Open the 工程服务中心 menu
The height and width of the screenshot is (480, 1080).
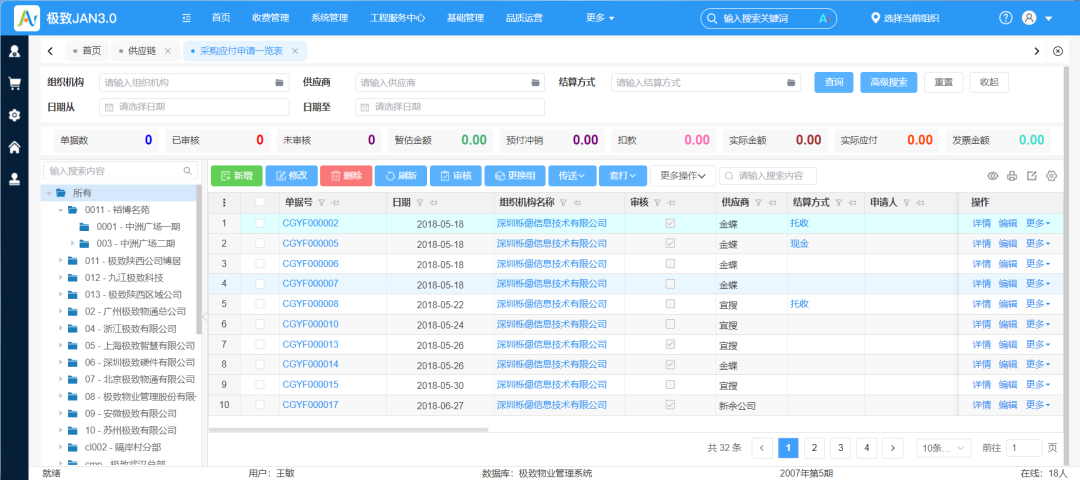tap(397, 19)
